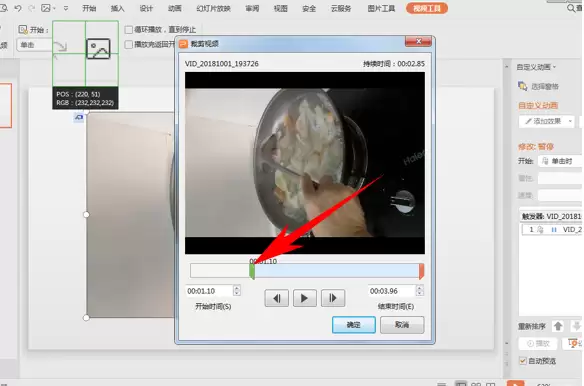Step to the previous frame
584x386 pixels.
pyautogui.click(x=276, y=298)
